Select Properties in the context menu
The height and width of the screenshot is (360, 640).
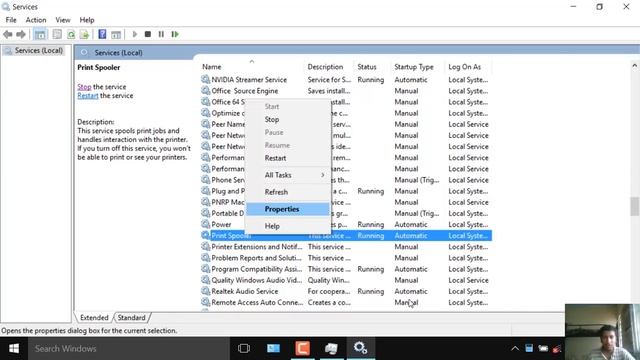[x=288, y=209]
